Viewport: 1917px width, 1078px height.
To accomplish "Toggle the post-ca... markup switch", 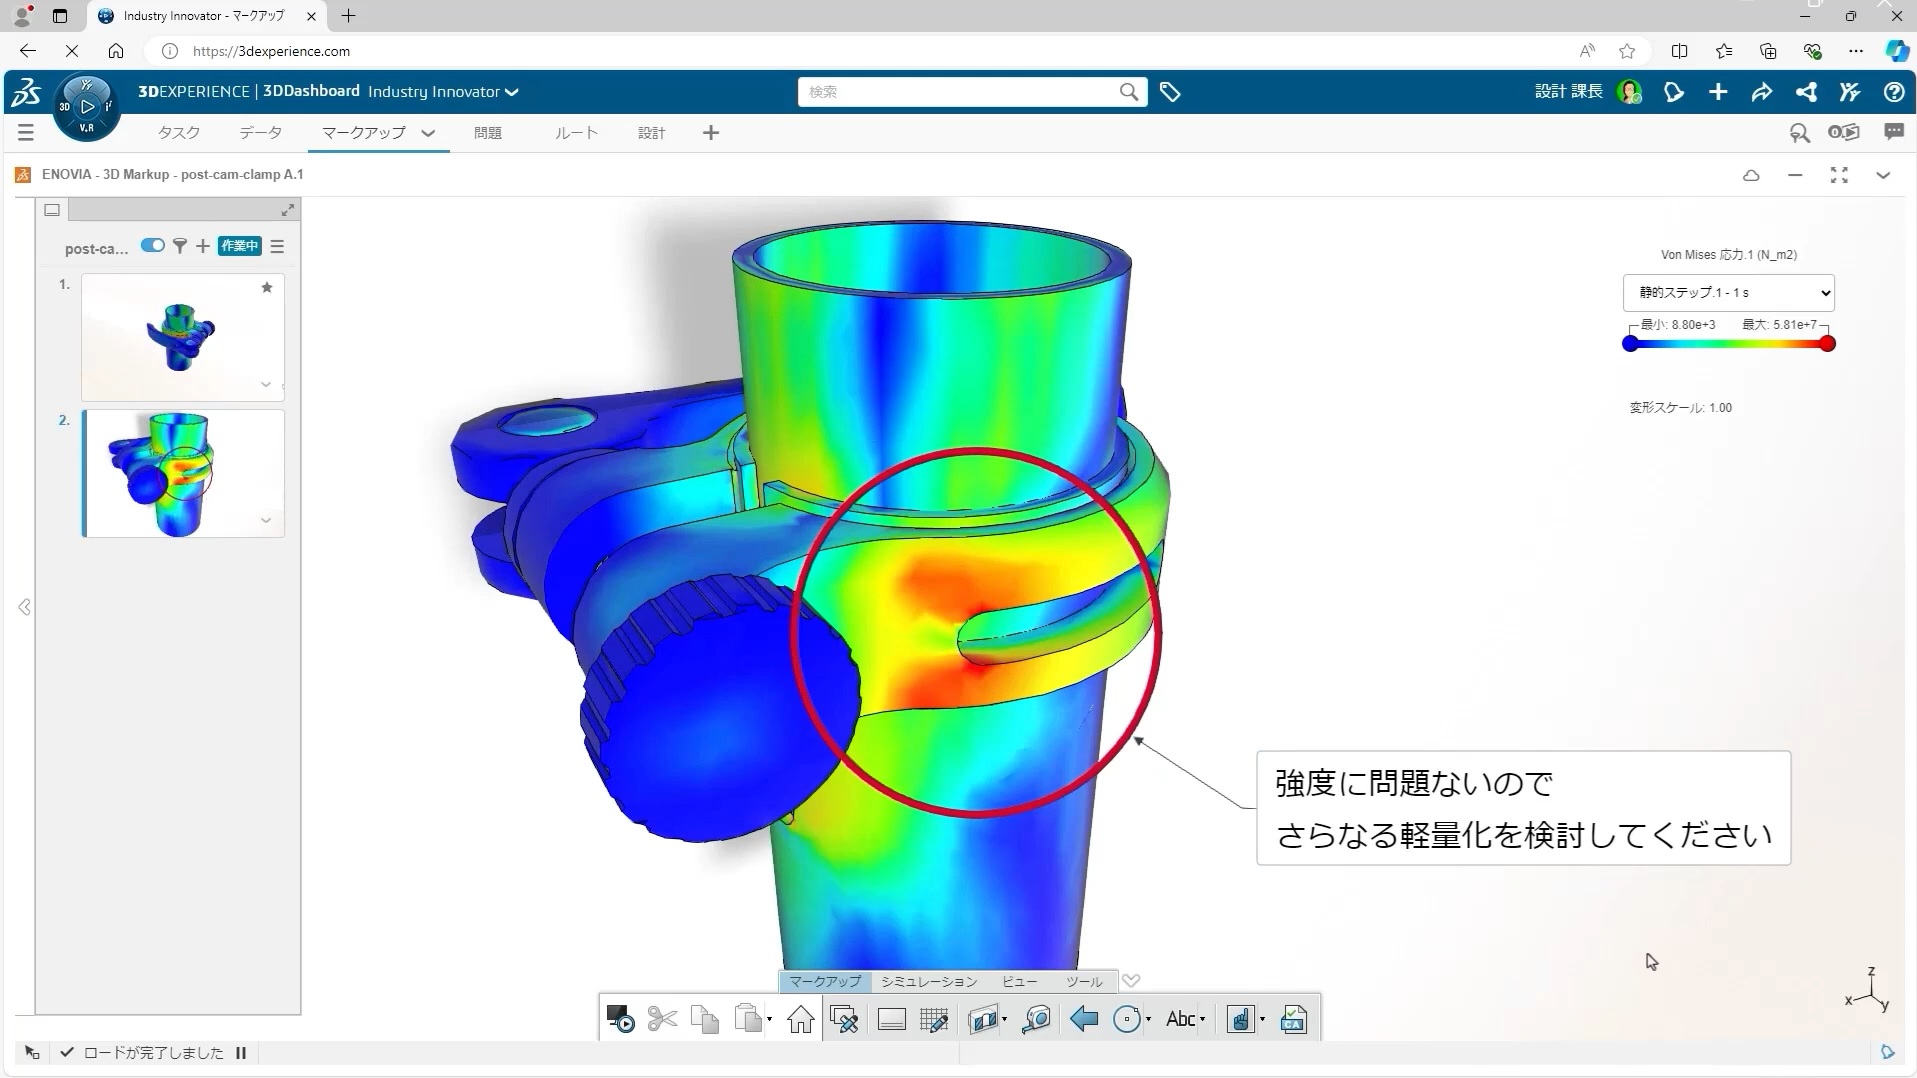I will (152, 246).
